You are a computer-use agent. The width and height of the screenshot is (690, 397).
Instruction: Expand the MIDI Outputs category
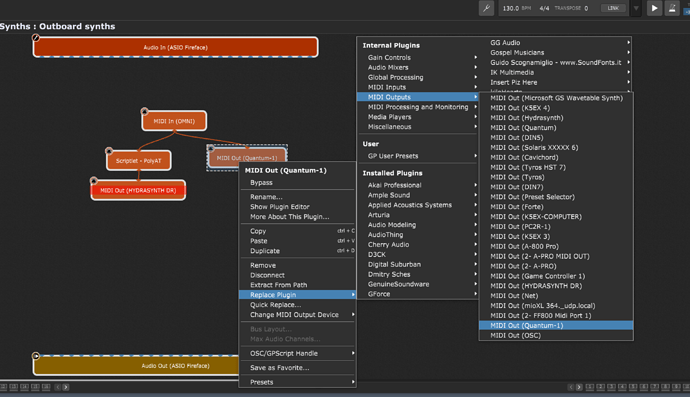[418, 97]
